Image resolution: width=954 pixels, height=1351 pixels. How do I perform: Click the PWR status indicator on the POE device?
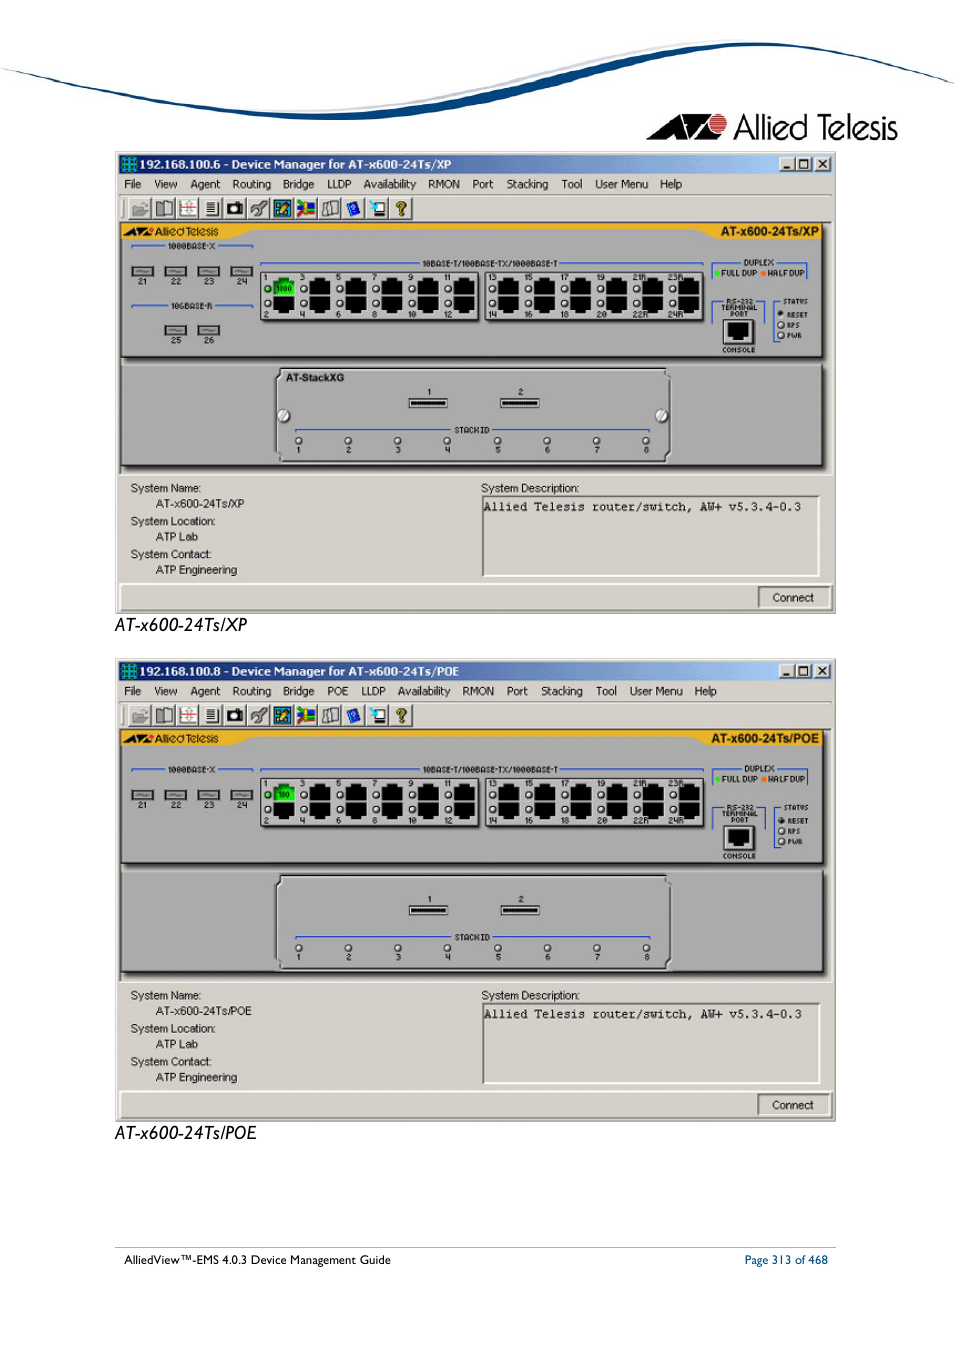[x=781, y=842]
